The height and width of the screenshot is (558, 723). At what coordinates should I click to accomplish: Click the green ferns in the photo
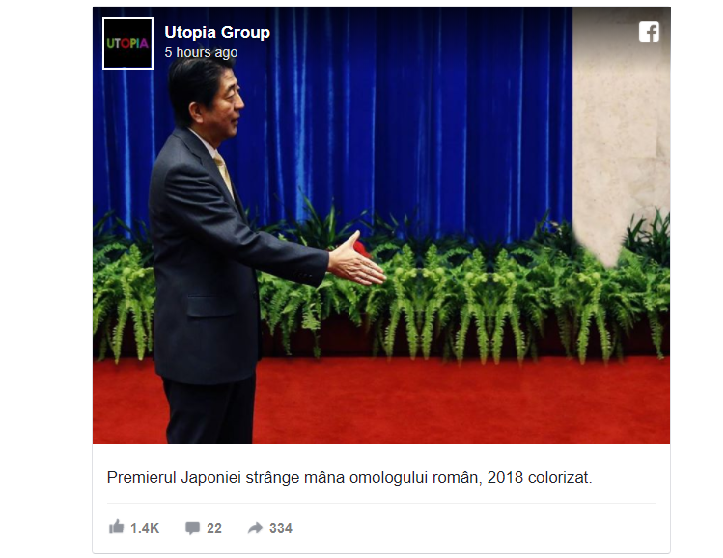click(461, 295)
